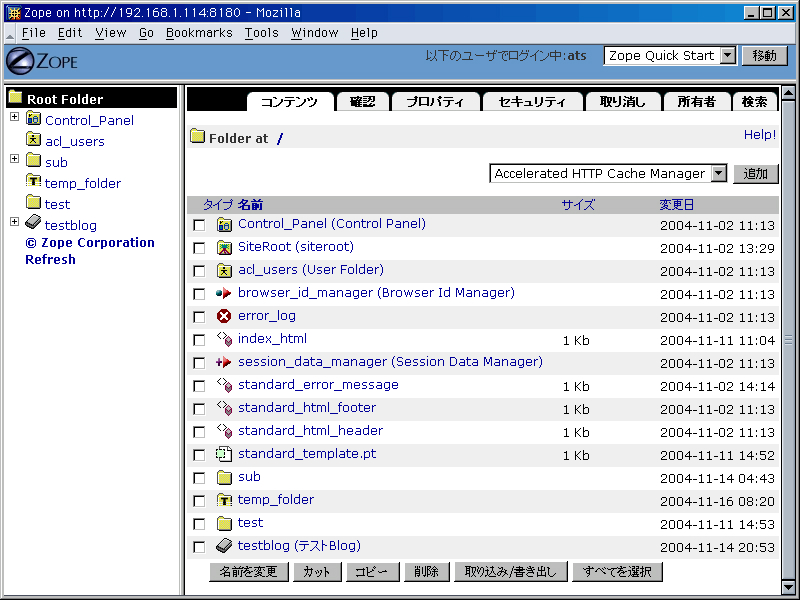This screenshot has height=600, width=800.
Task: Open the Help! link
Action: point(760,135)
